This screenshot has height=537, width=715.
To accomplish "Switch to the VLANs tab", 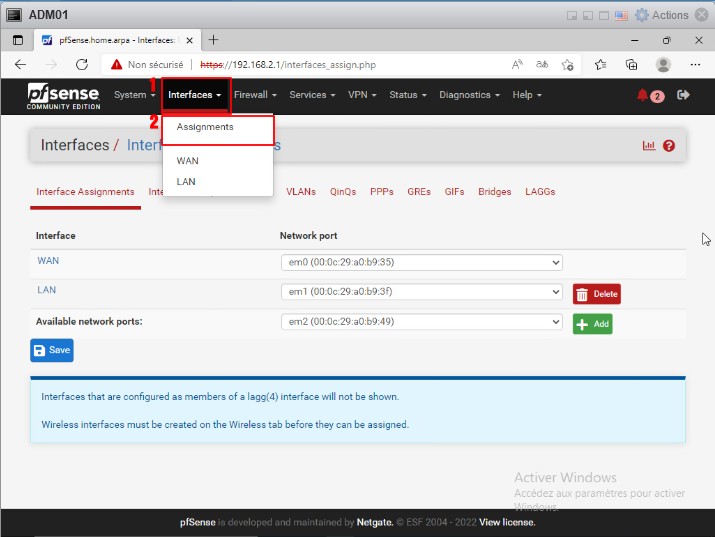I will click(x=301, y=191).
